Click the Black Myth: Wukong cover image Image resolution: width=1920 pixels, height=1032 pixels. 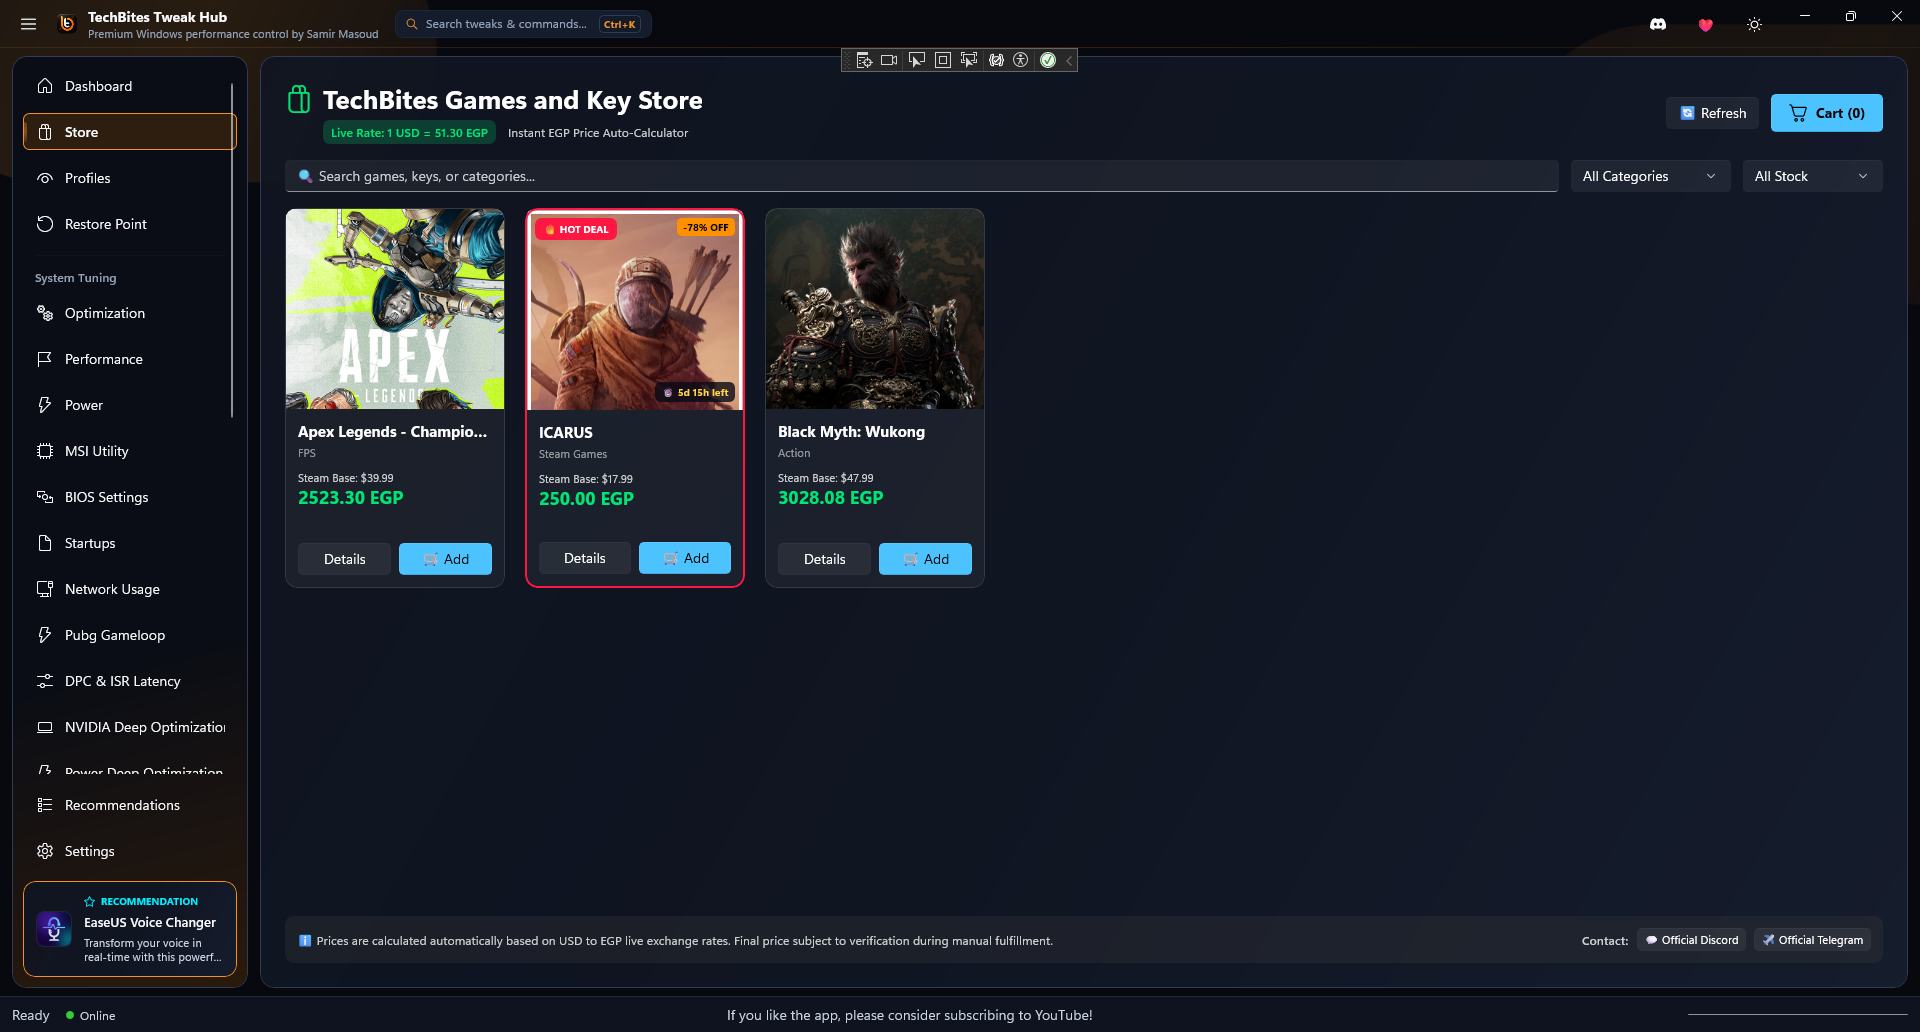(x=875, y=309)
